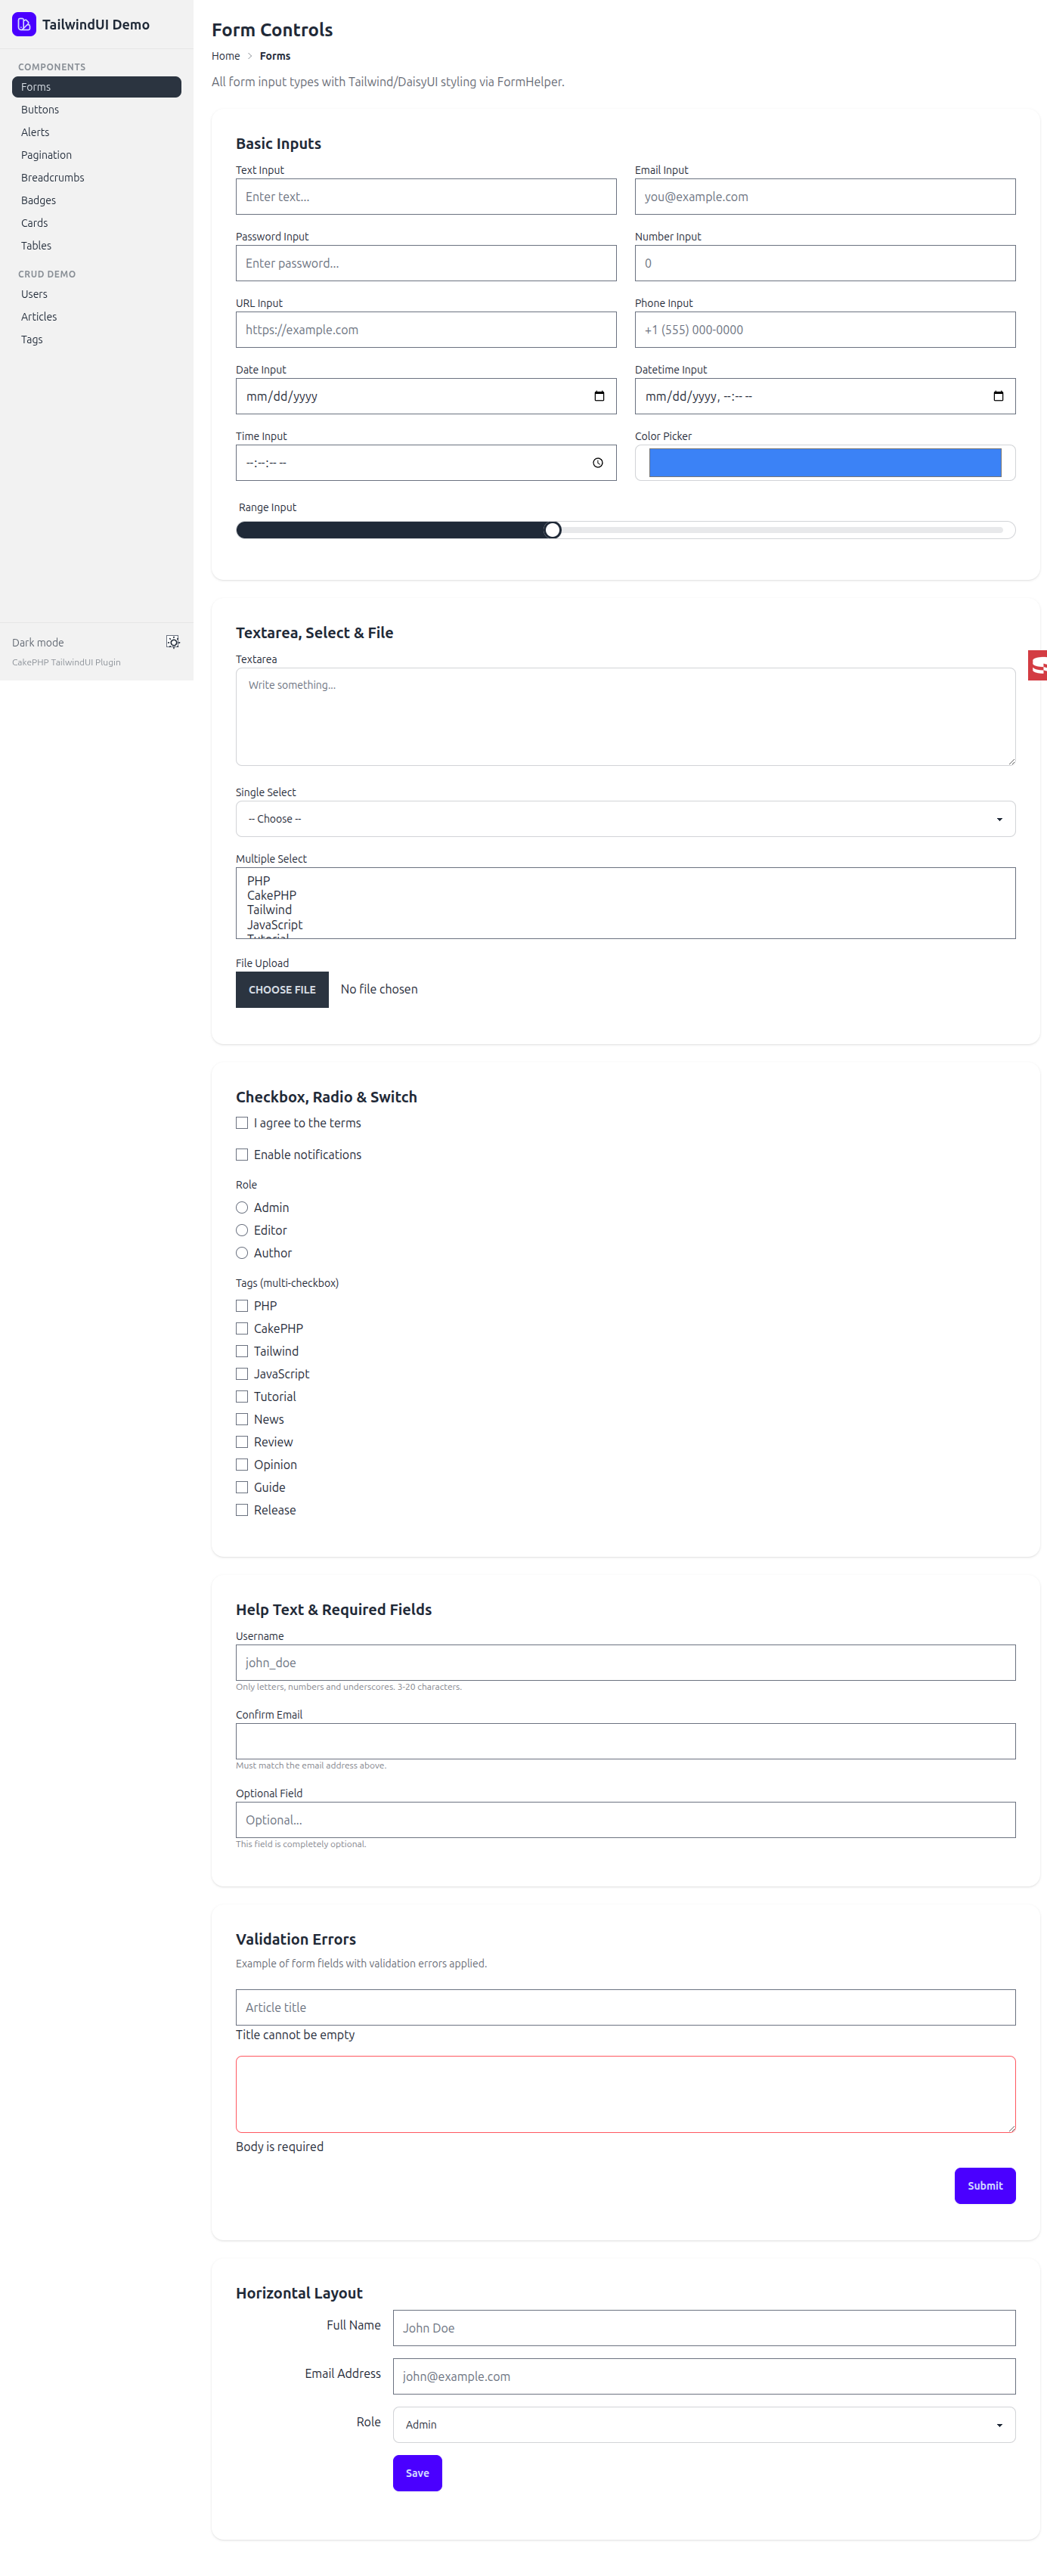Check the 'I agree to the terms' box
This screenshot has height=2576, width=1047.
[x=241, y=1123]
